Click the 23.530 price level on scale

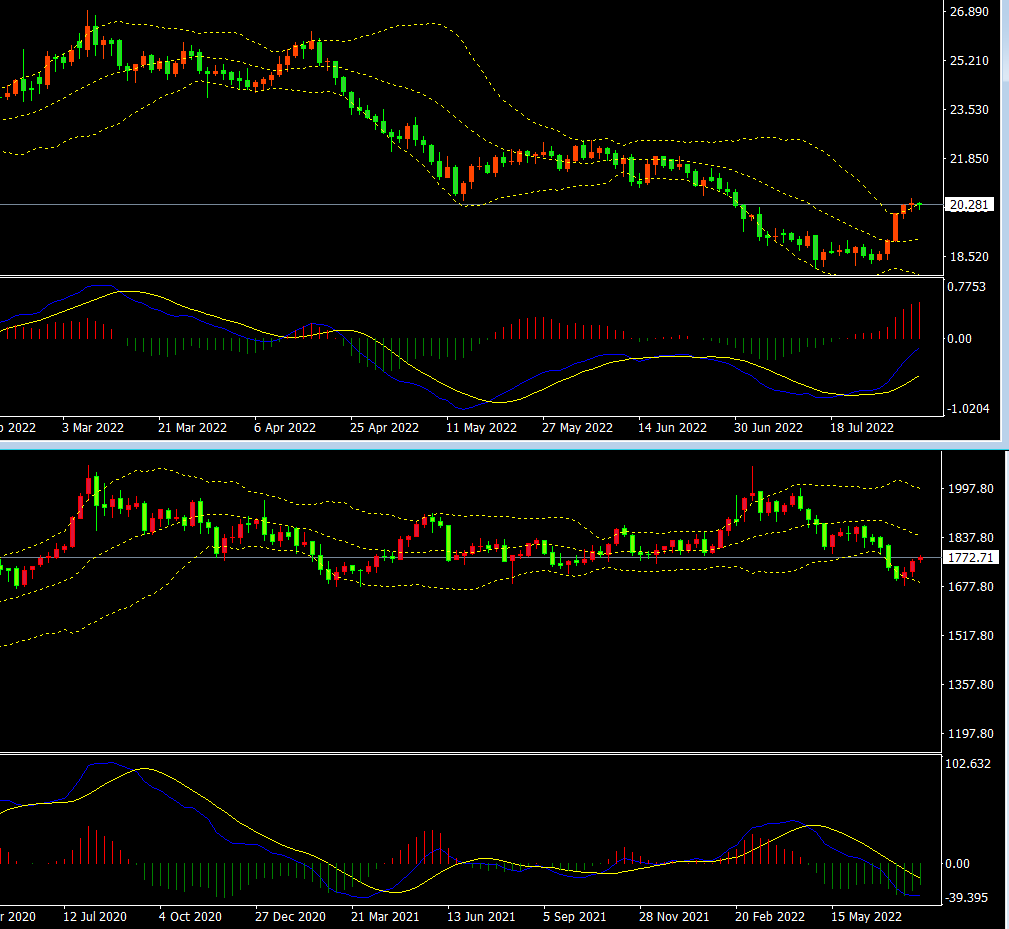[x=969, y=110]
